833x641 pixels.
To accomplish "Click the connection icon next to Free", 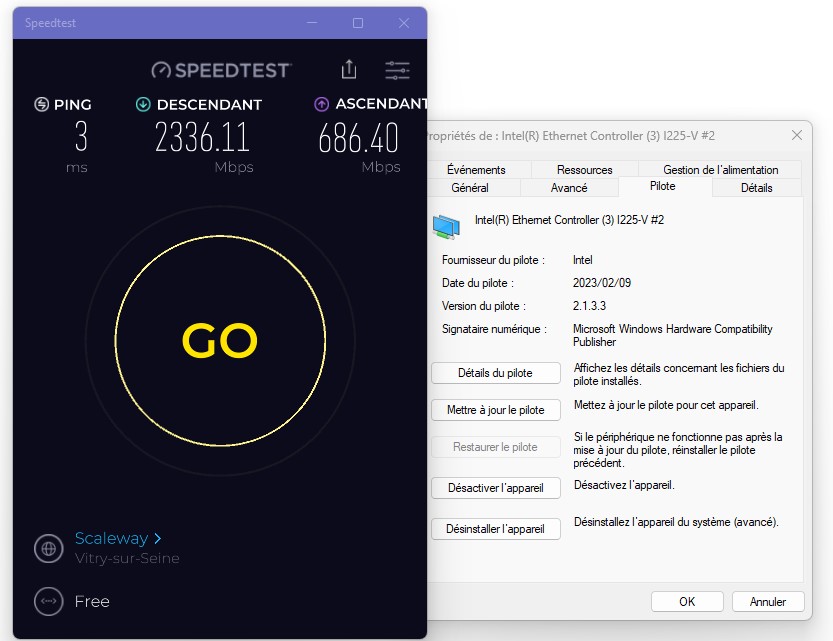I will [48, 601].
